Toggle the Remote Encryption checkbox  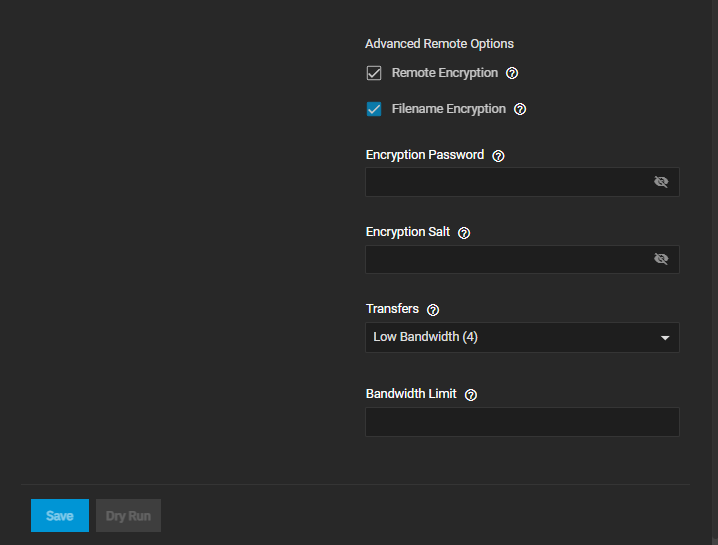point(374,73)
